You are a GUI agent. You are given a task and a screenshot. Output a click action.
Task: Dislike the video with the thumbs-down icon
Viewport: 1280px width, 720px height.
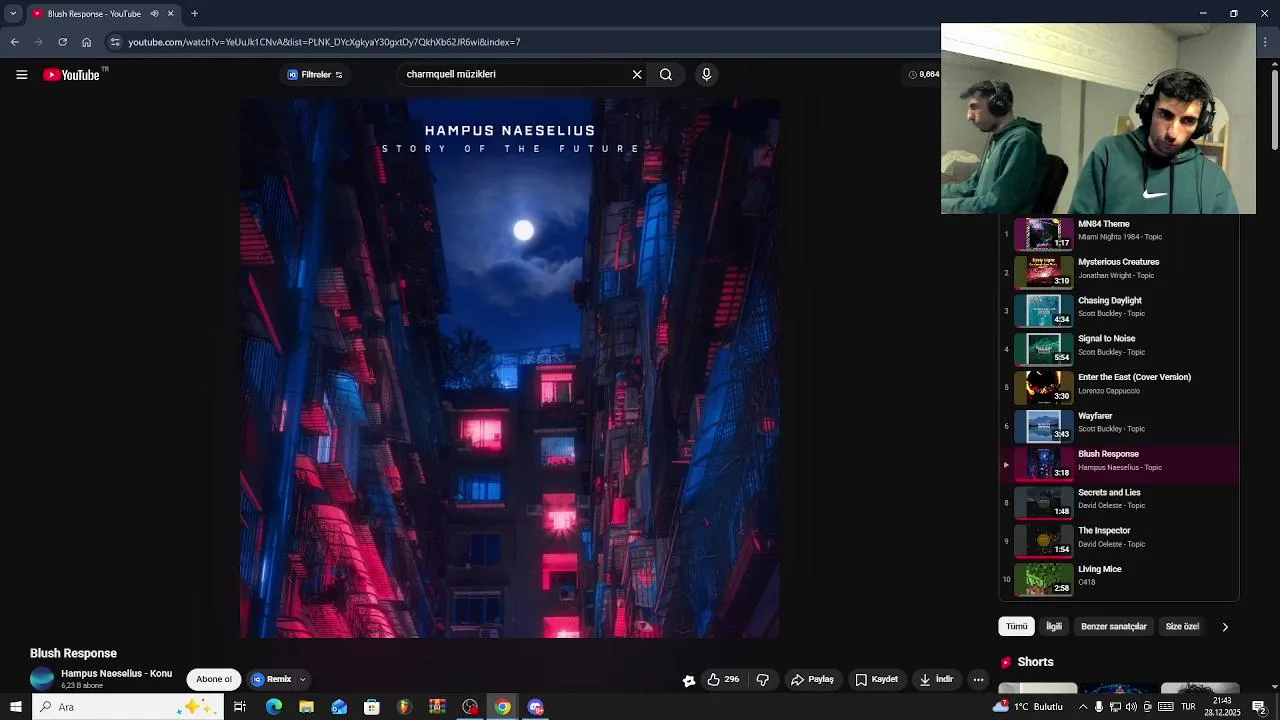763,679
